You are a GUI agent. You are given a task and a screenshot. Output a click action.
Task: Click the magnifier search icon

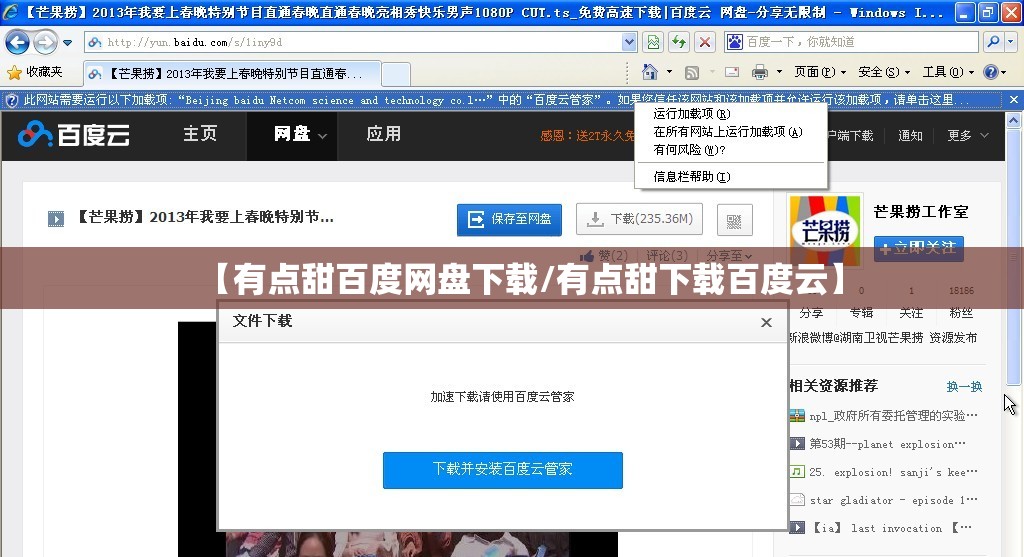point(993,42)
